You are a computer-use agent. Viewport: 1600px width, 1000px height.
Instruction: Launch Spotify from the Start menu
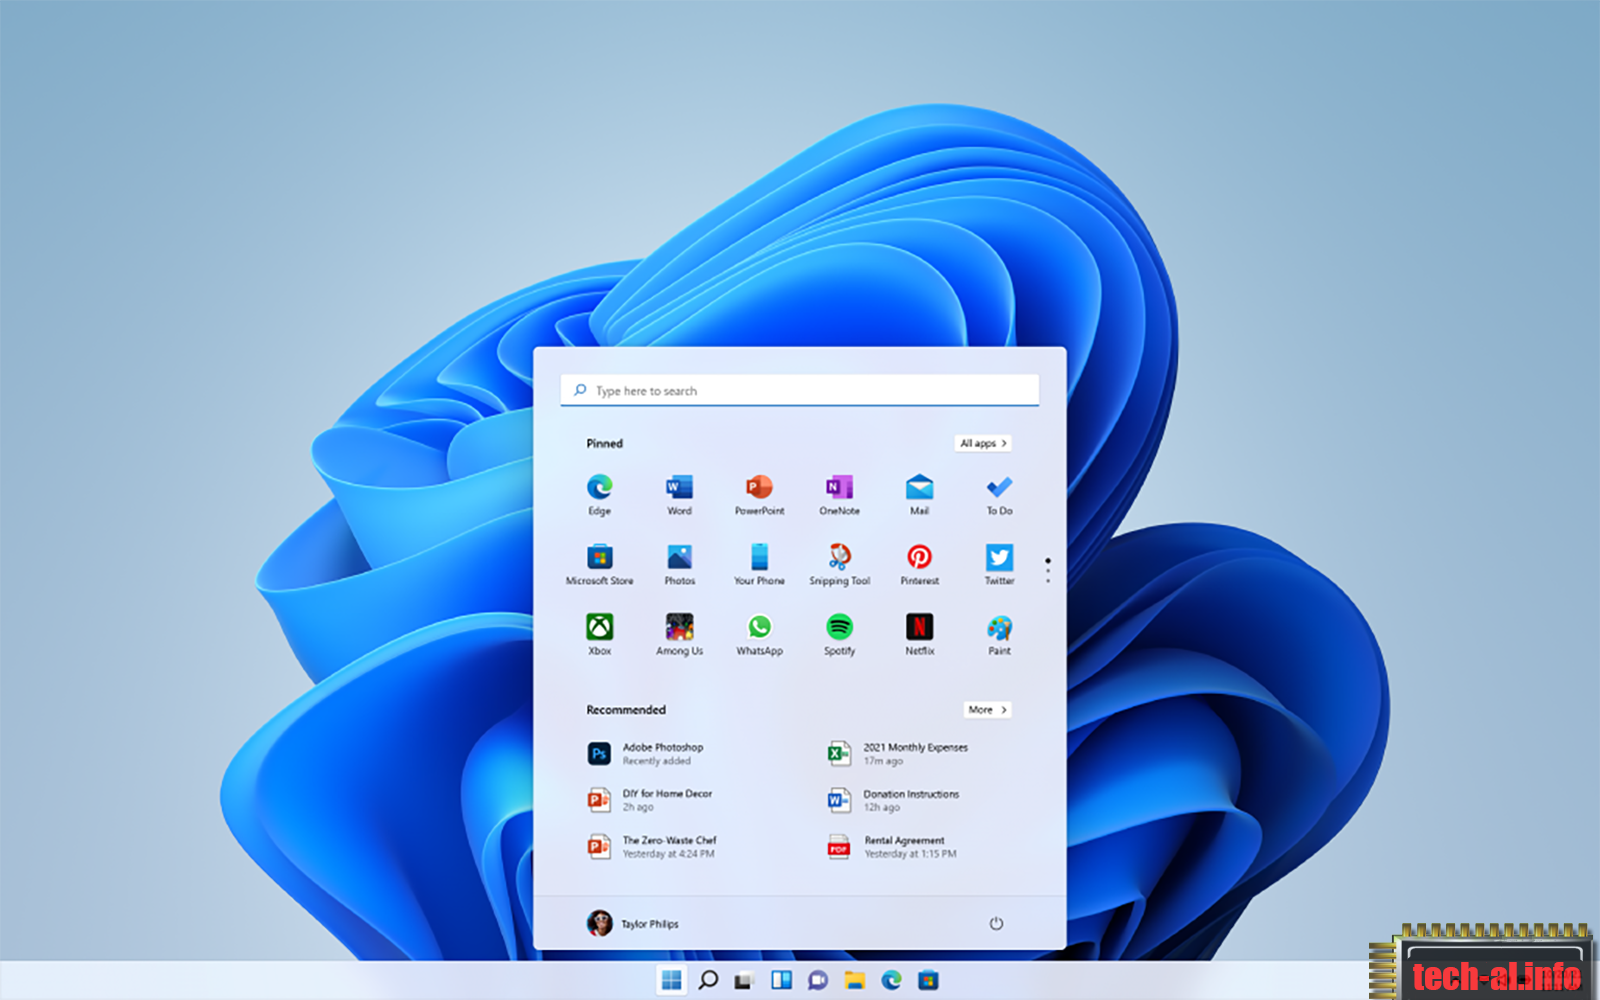coord(839,635)
